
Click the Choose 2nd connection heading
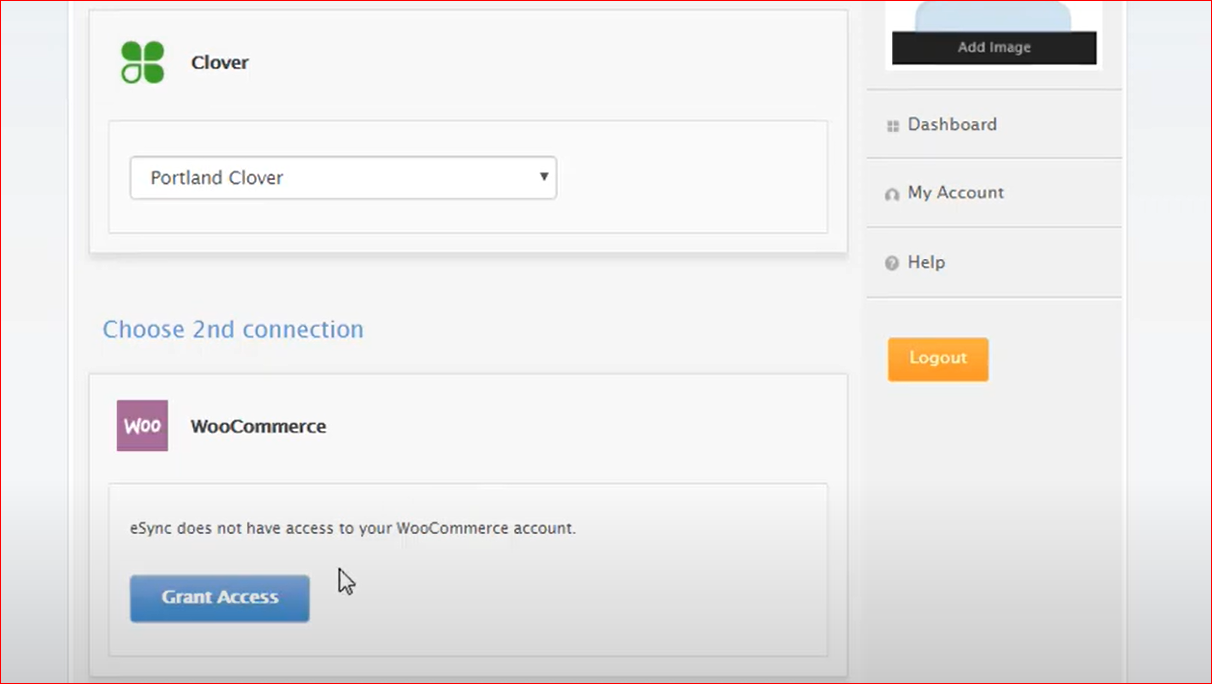pos(233,329)
